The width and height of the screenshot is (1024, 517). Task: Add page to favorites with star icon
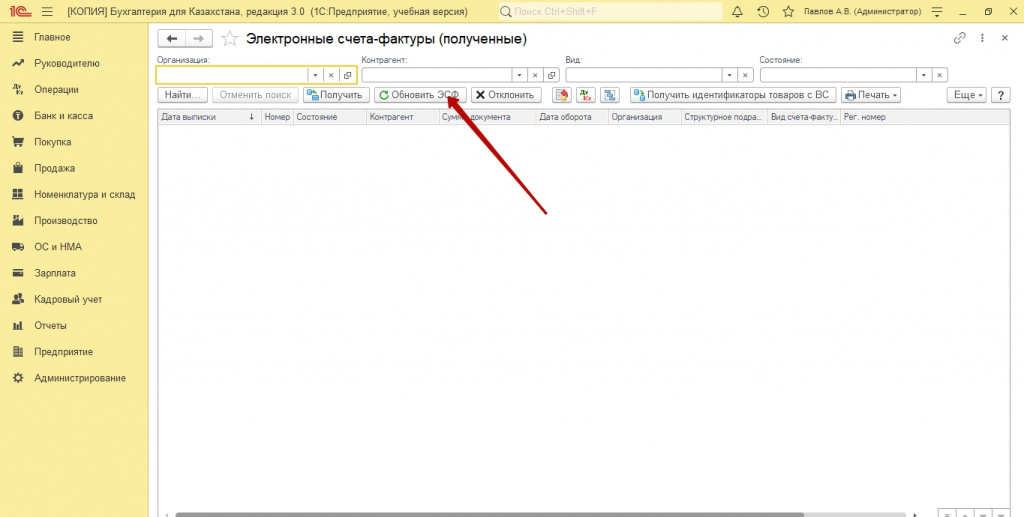[x=230, y=39]
